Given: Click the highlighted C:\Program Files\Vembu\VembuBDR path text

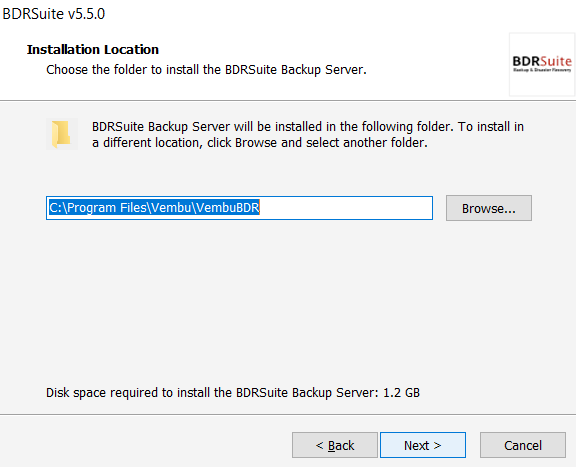Looking at the screenshot, I should pyautogui.click(x=154, y=208).
